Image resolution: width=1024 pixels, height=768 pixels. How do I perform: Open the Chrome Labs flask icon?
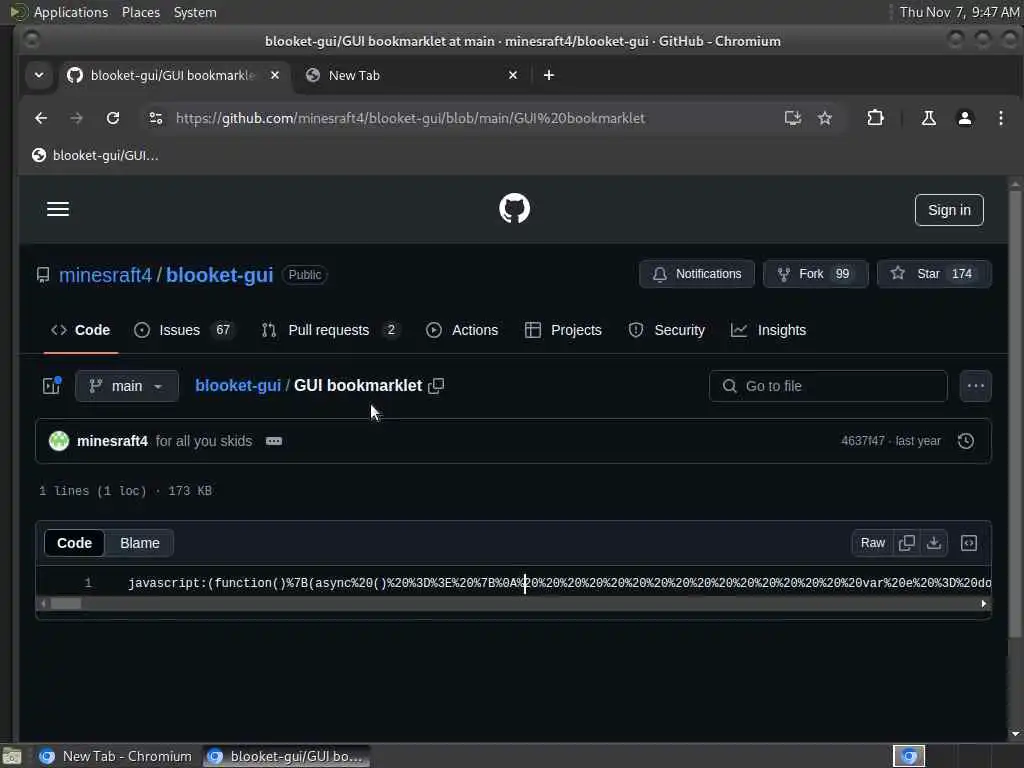point(928,118)
